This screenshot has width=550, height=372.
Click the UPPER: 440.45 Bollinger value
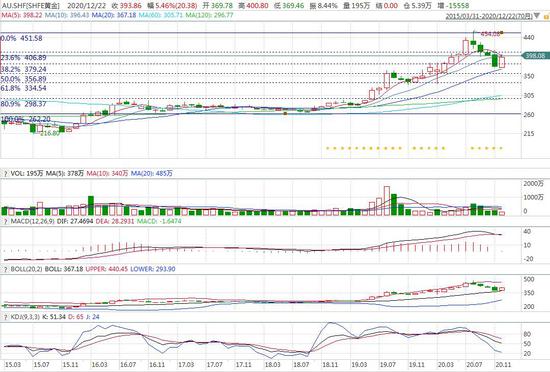pos(107,269)
